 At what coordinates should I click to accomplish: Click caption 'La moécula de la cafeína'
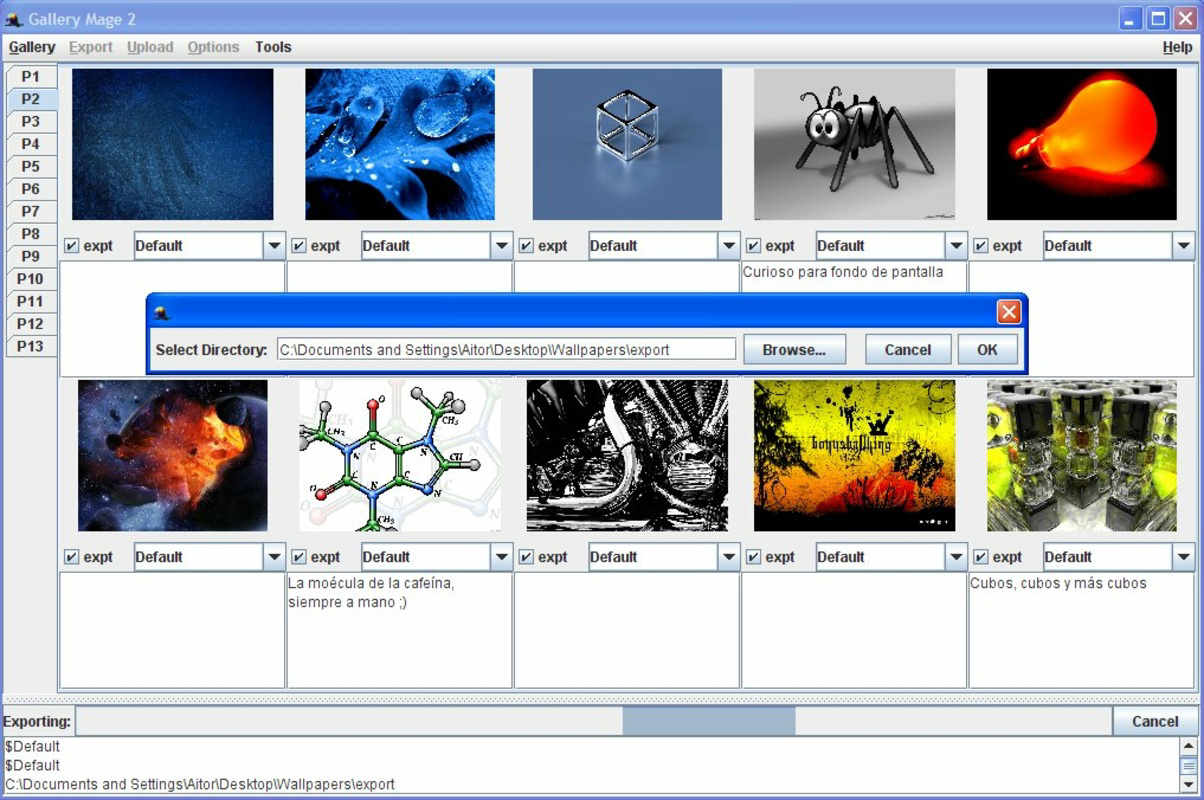[x=371, y=583]
